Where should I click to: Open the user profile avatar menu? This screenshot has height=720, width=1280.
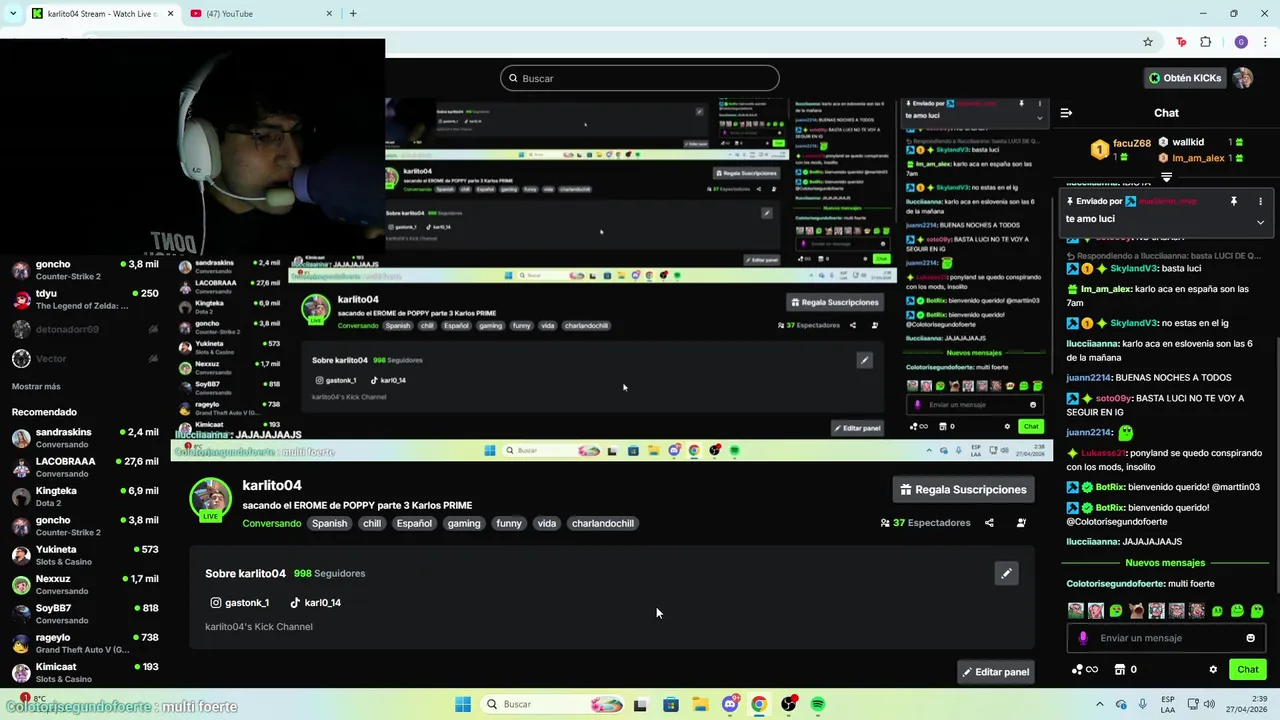[x=1243, y=78]
